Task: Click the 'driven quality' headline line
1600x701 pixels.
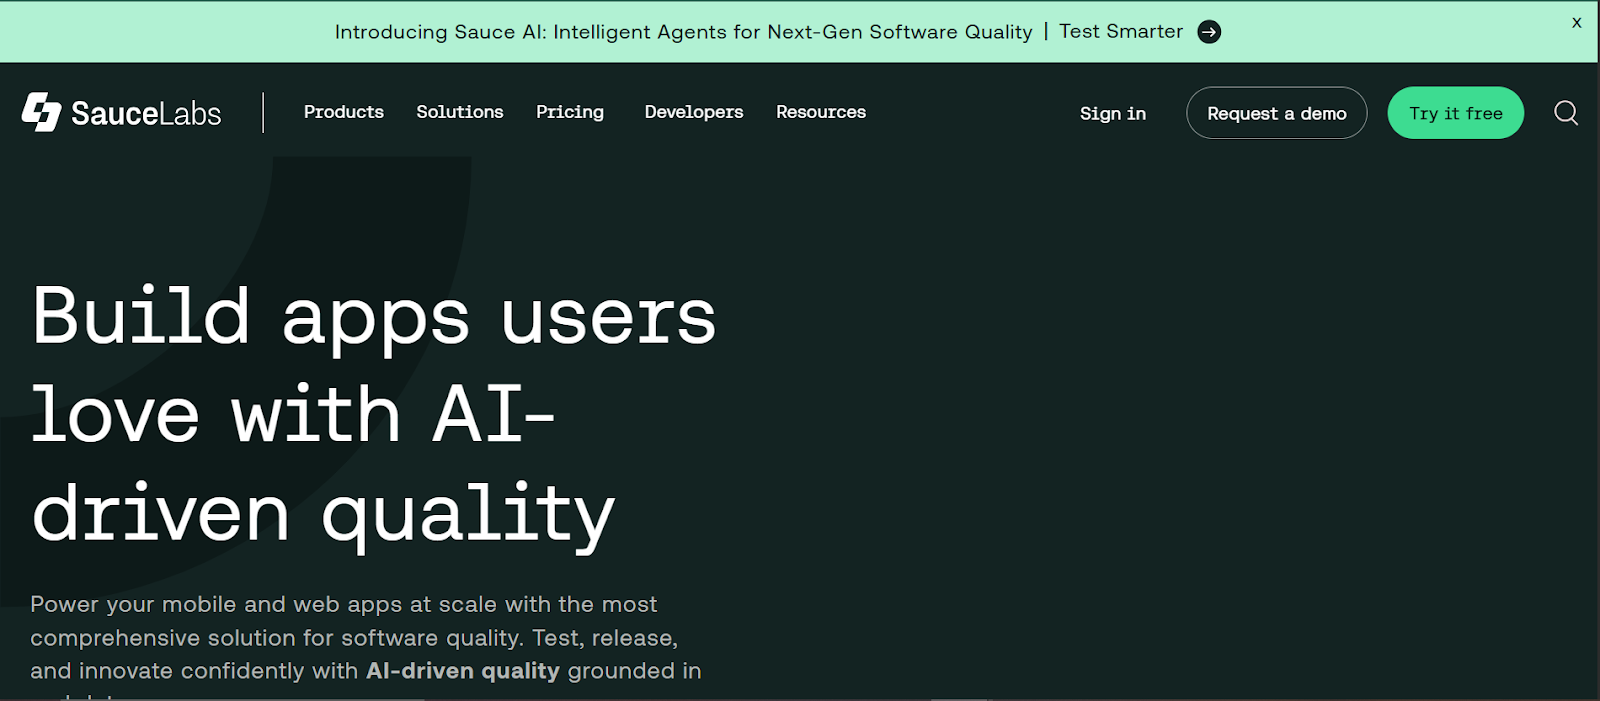Action: click(x=323, y=514)
